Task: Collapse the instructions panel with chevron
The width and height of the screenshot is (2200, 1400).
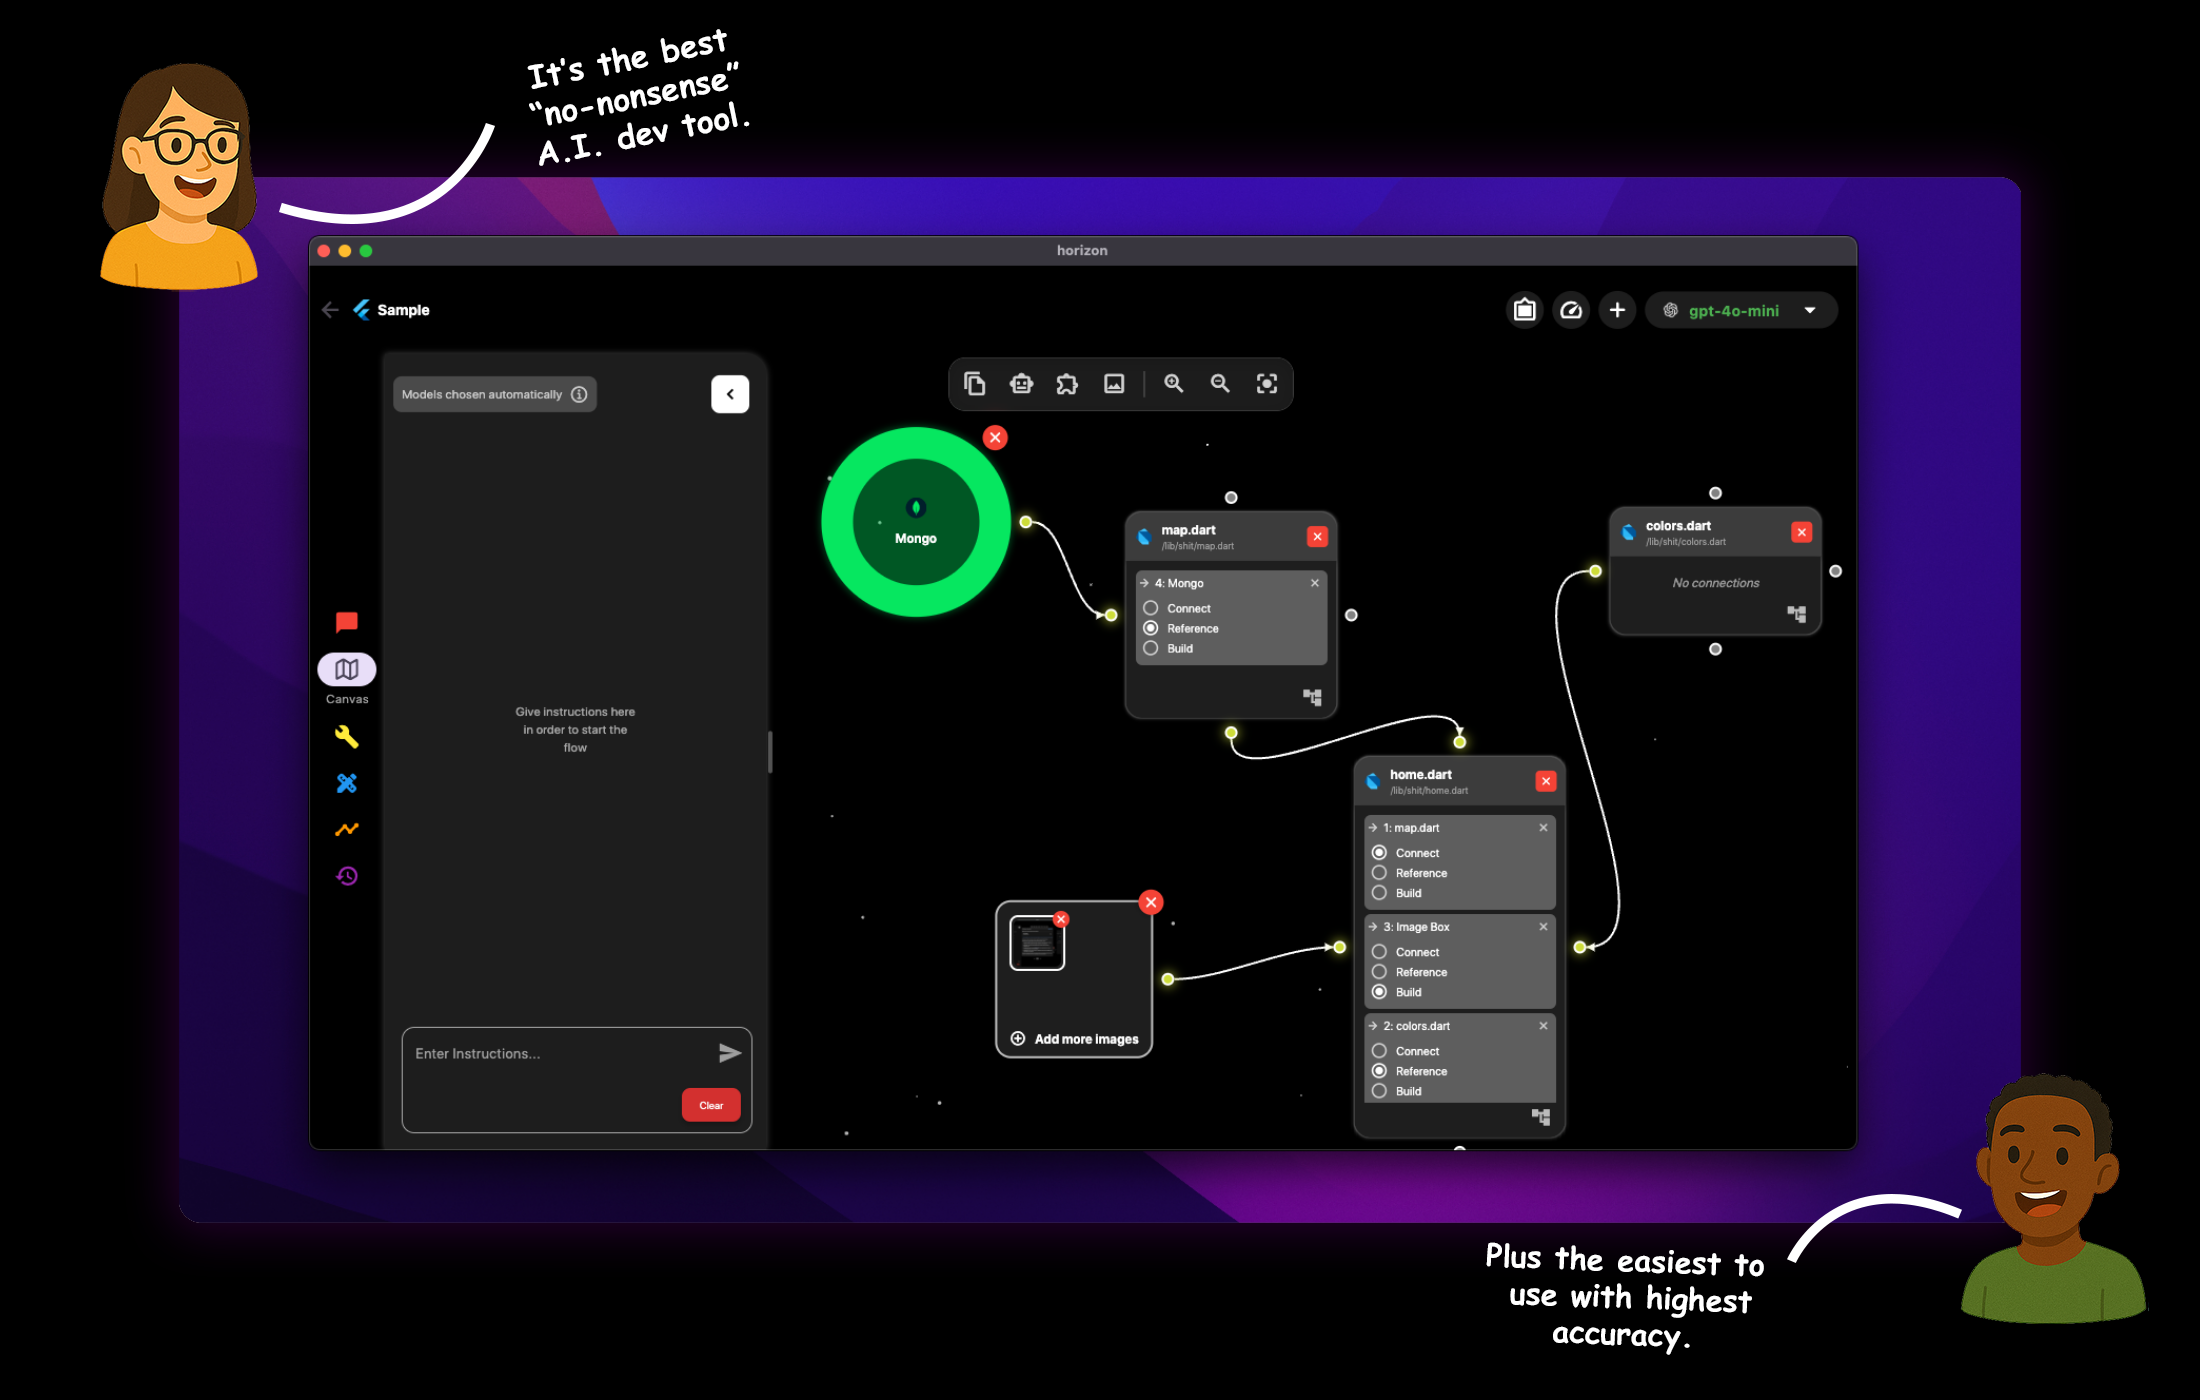Action: click(x=730, y=394)
